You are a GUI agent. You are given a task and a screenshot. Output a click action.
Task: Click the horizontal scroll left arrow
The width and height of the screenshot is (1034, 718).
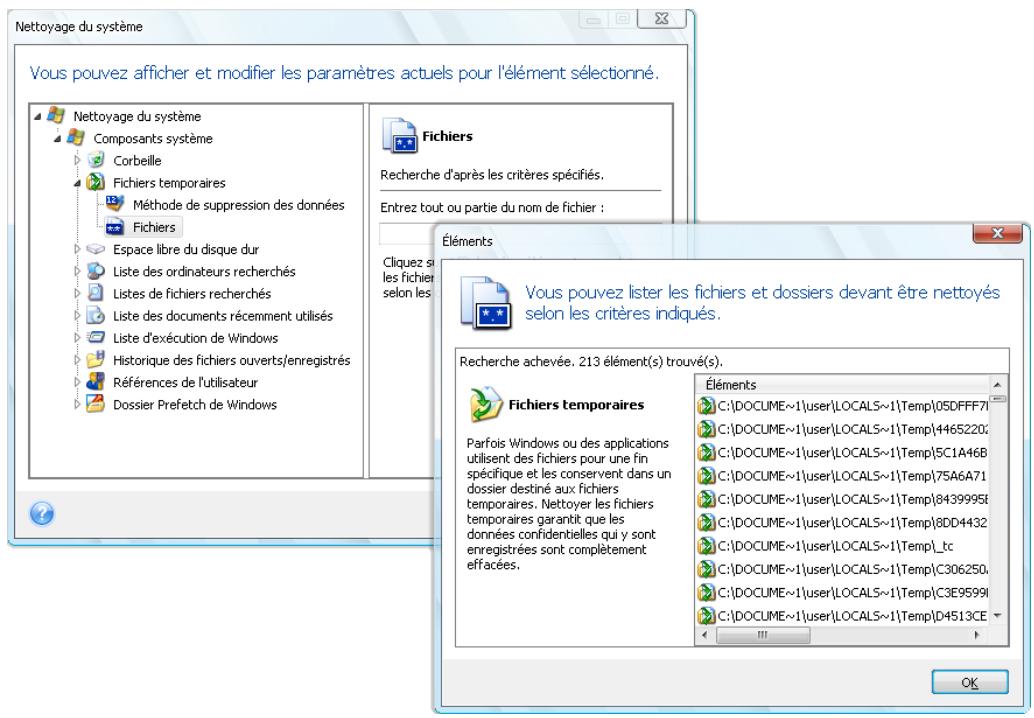pos(704,635)
